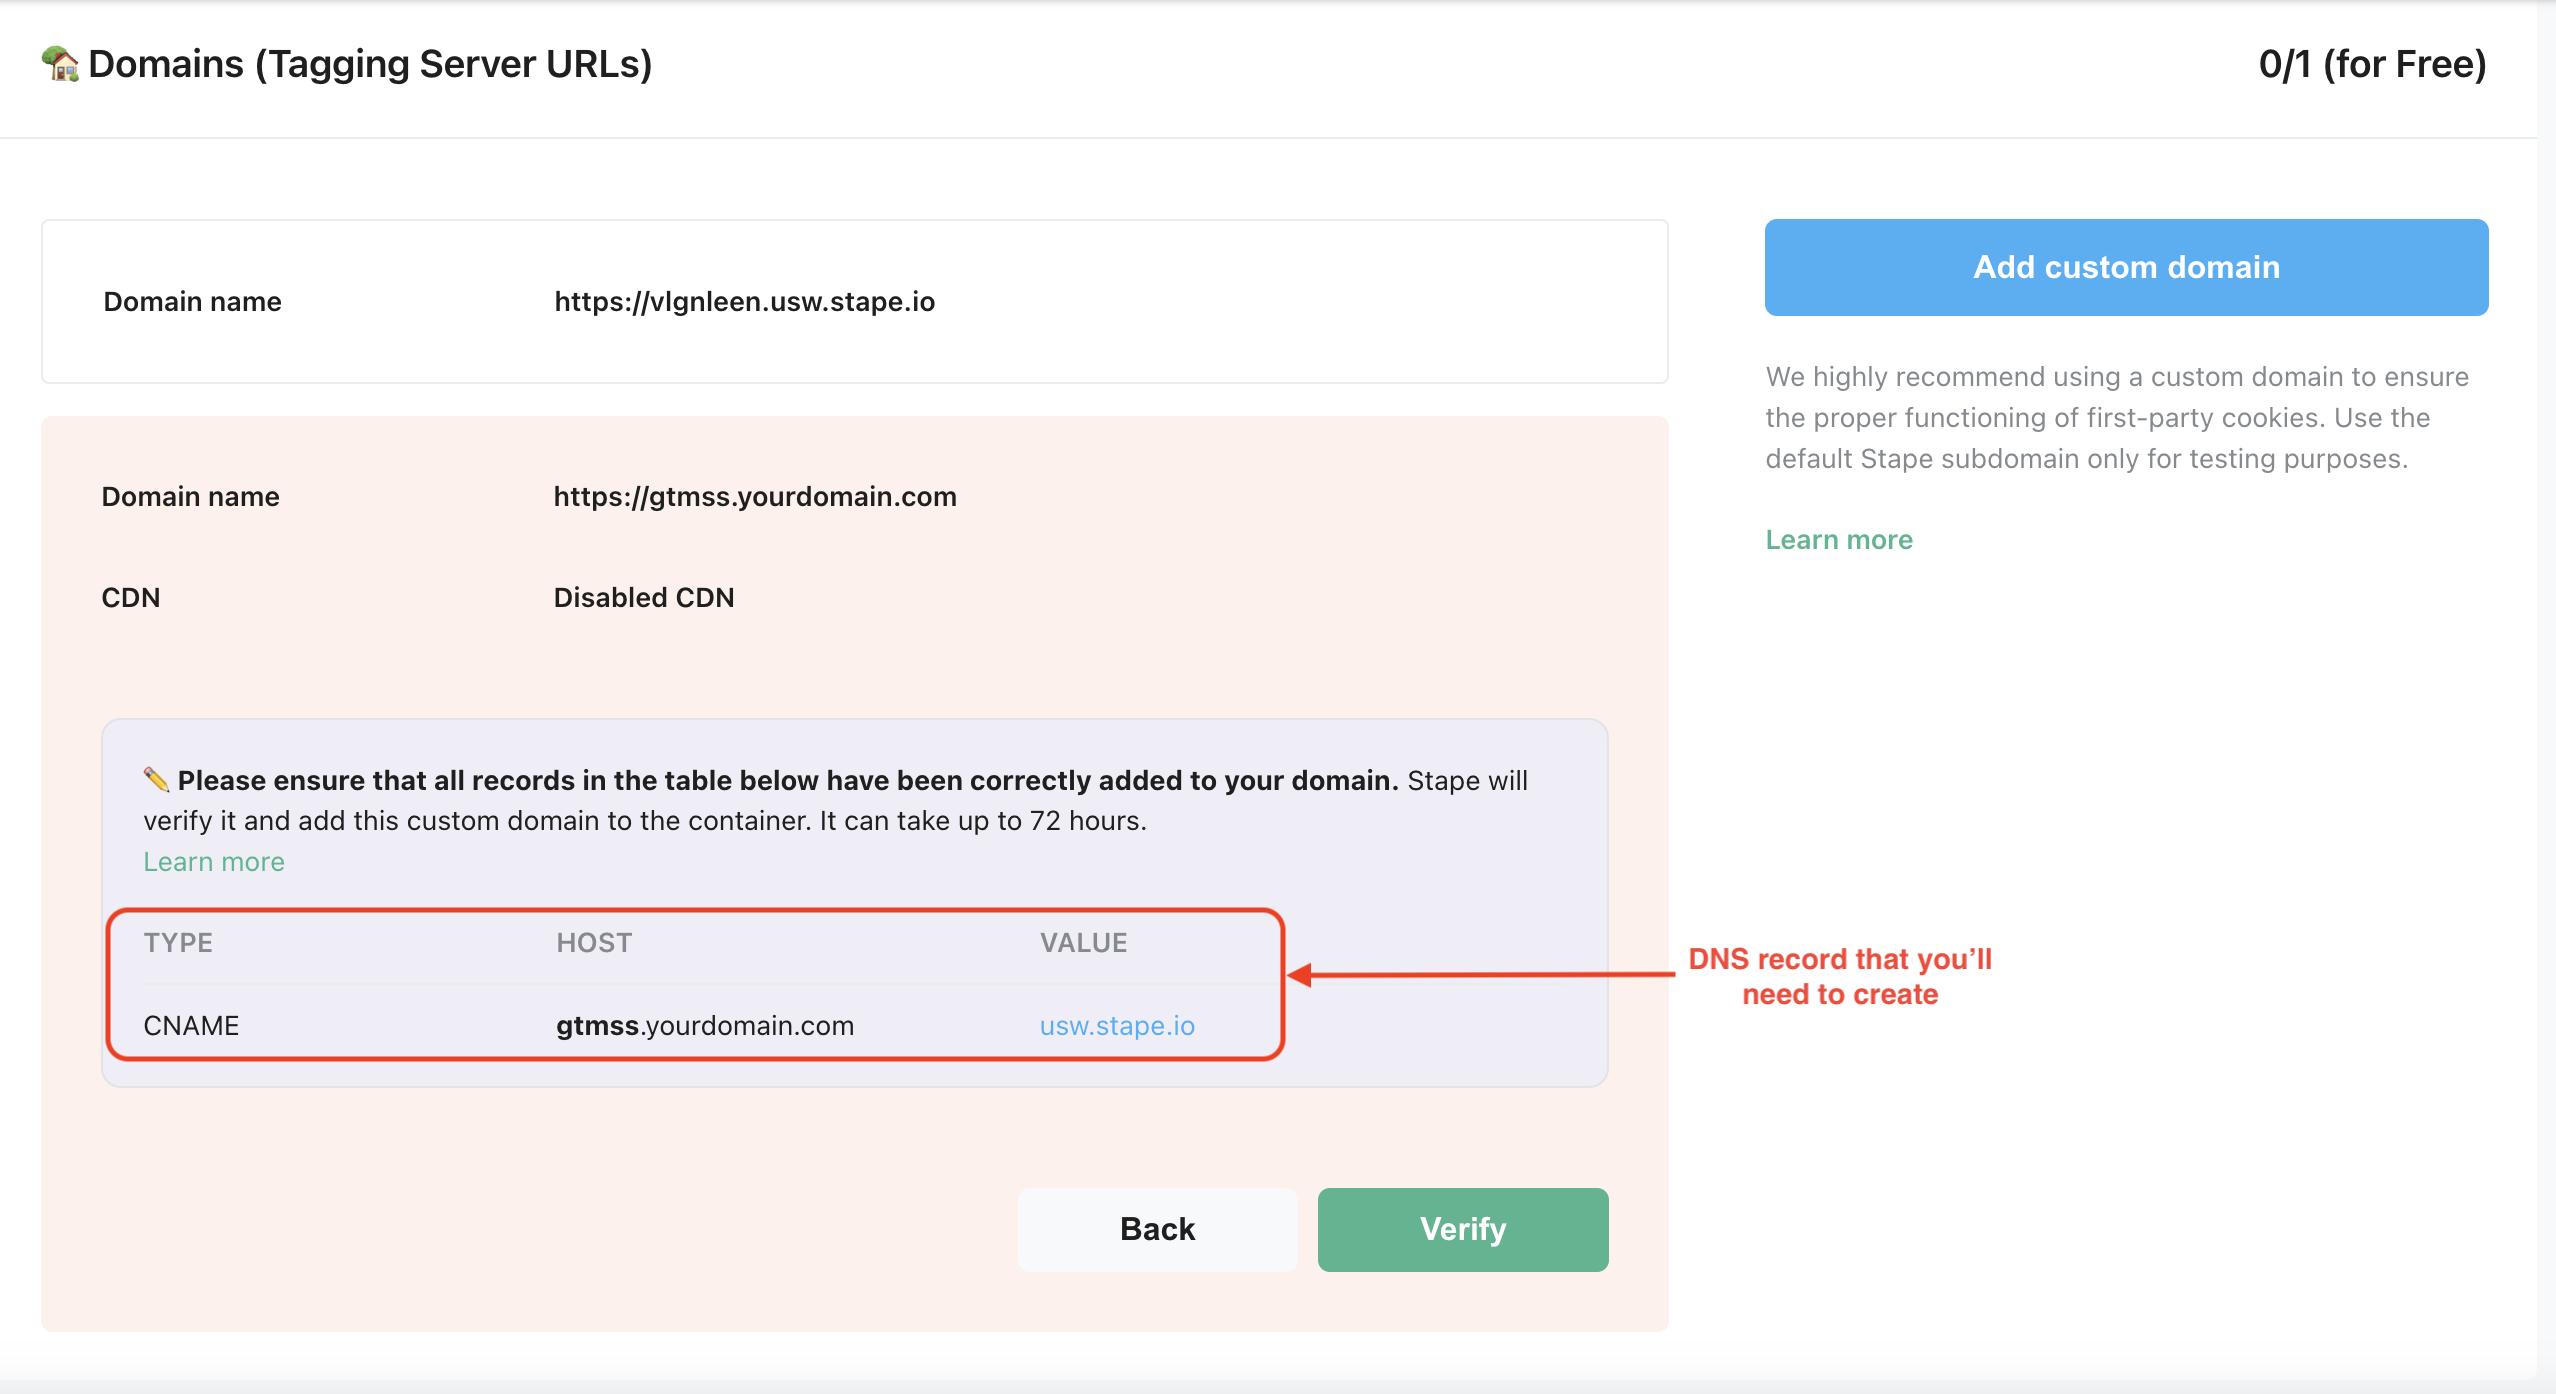
Task: Select the https://gtmss.yourdomain.com domain URL
Action: pyautogui.click(x=755, y=497)
